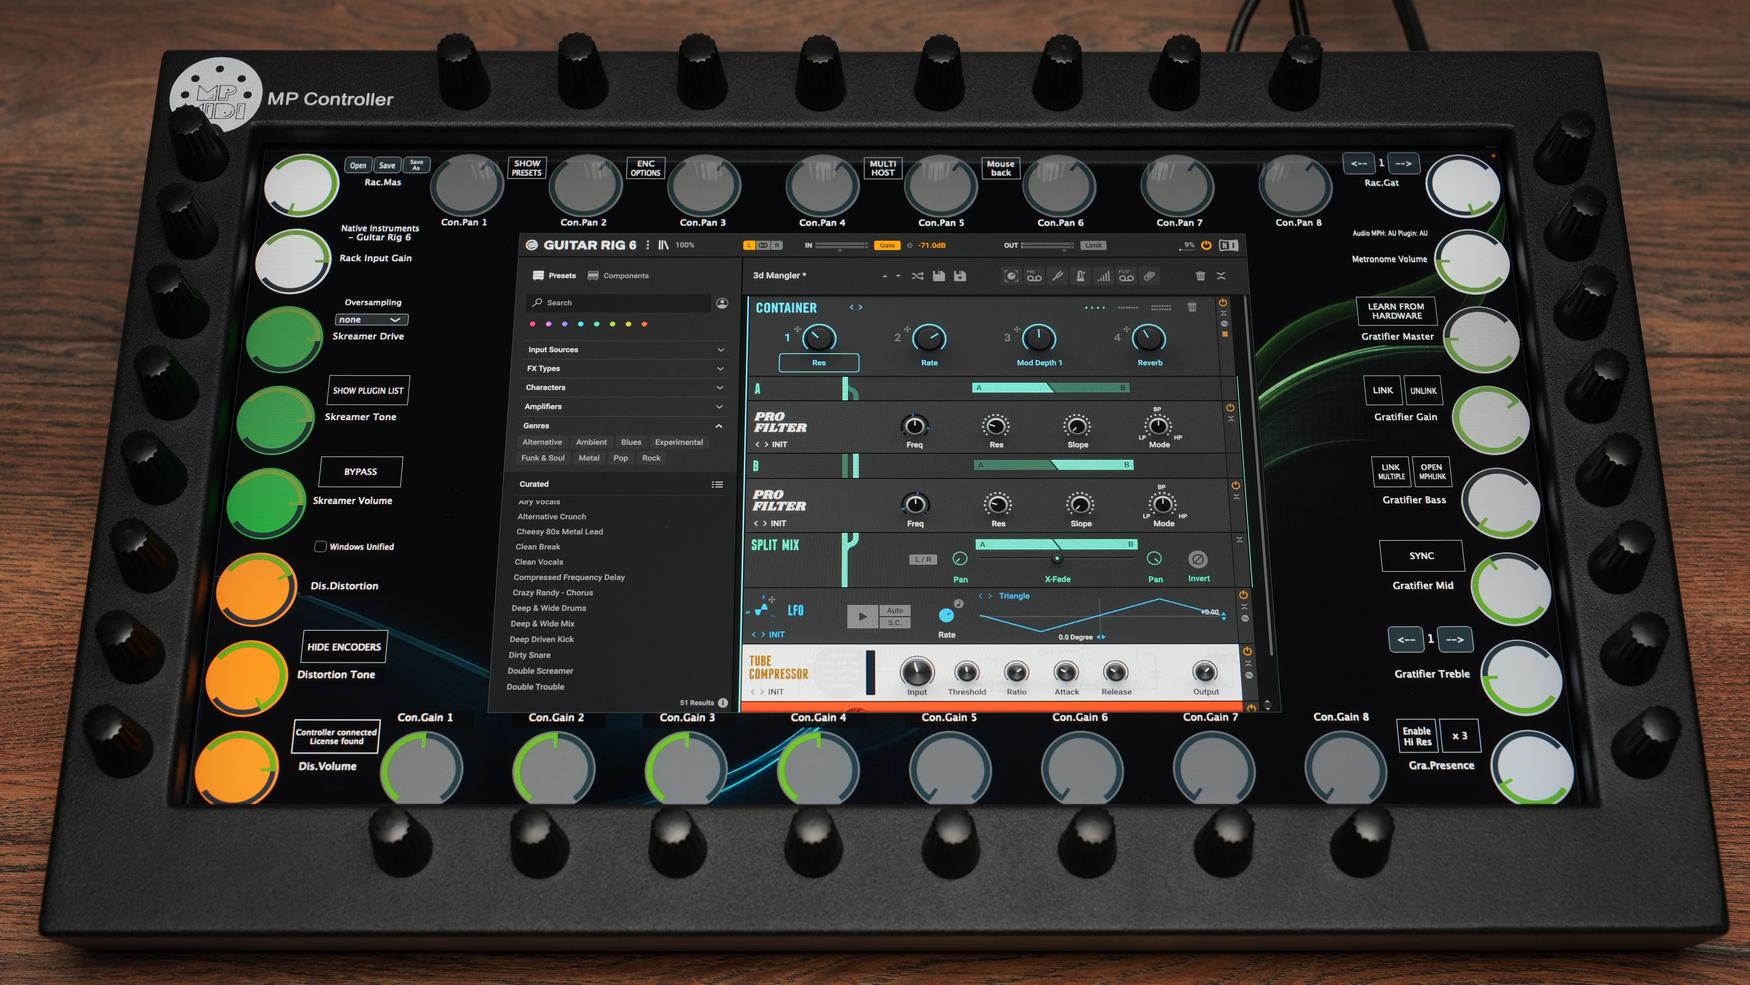Viewport: 1750px width, 985px height.
Task: Click next-preset arrow next to LFO Triangle
Action: tap(990, 596)
